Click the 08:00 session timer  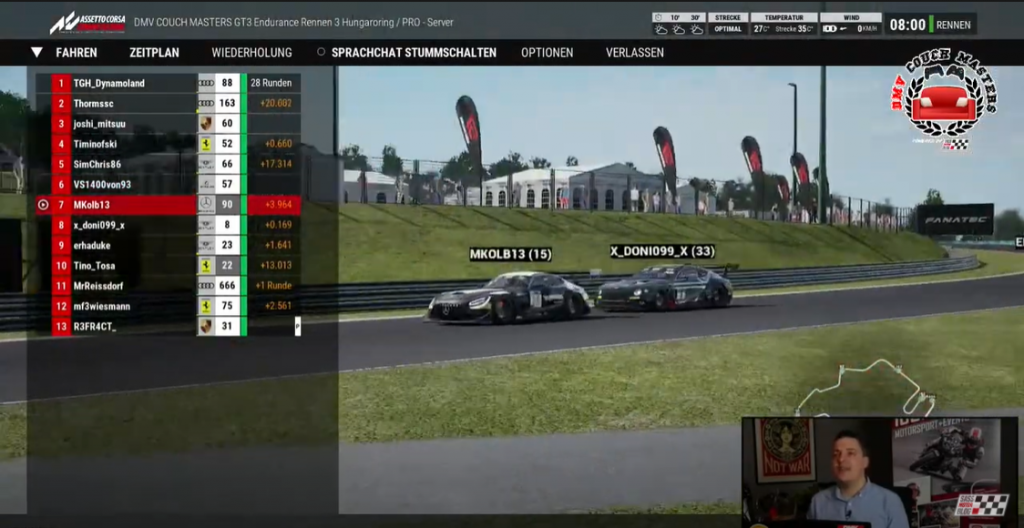(908, 25)
